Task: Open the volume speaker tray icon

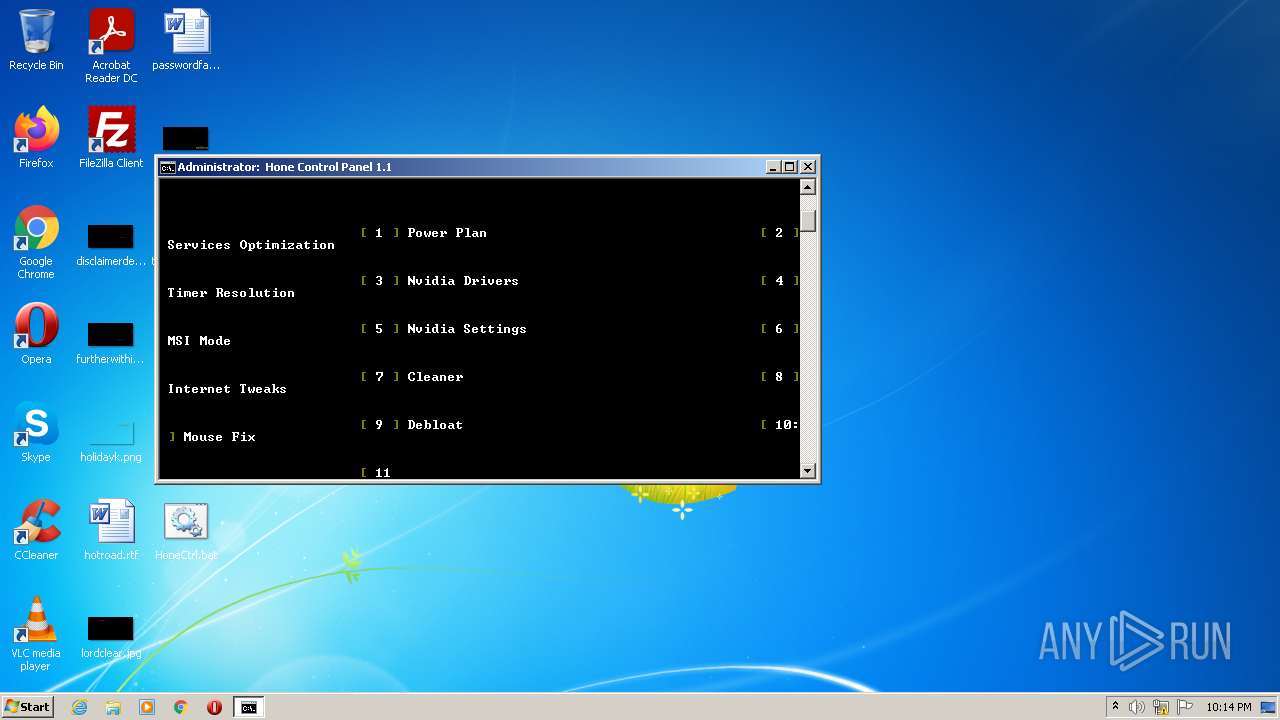Action: [1137, 707]
